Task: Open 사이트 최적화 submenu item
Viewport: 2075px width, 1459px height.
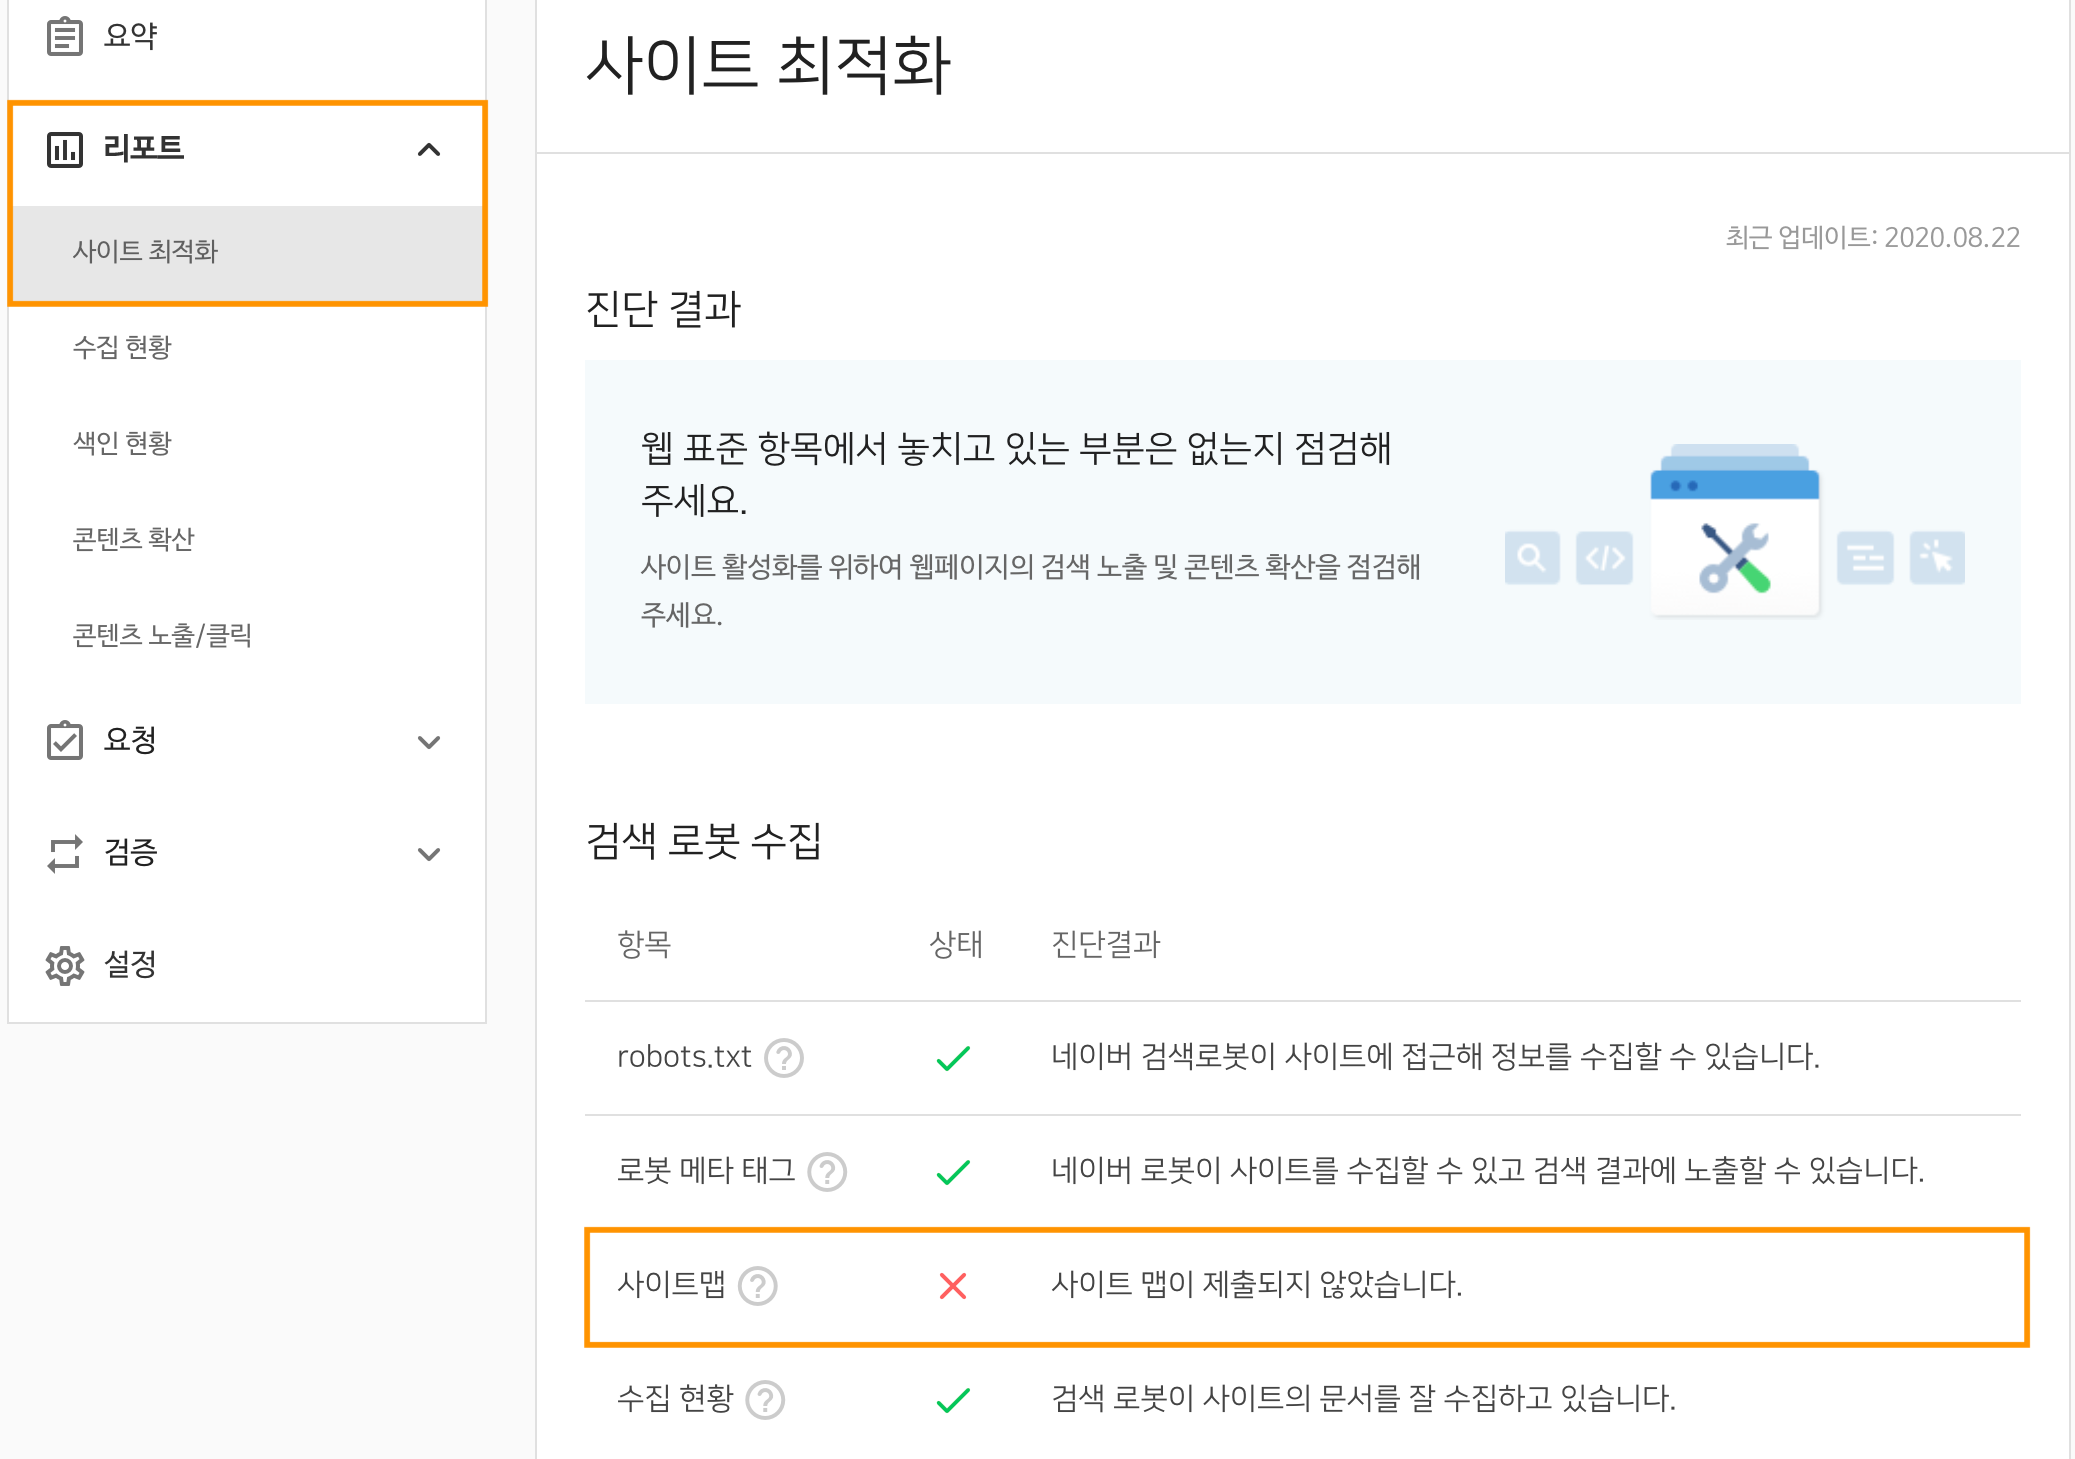Action: point(145,251)
